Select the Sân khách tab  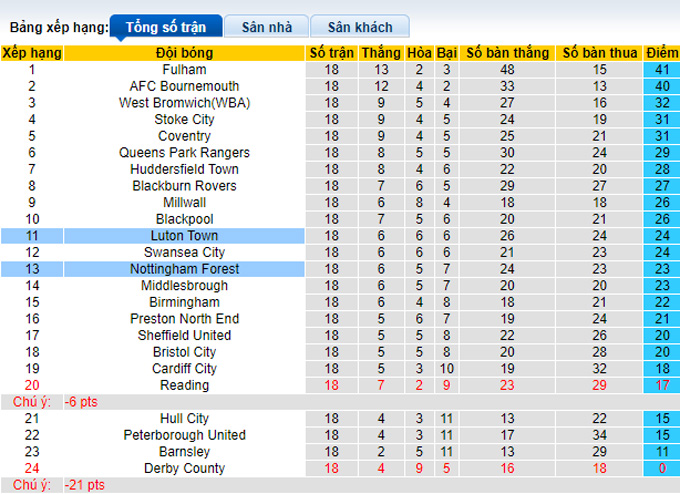(x=358, y=27)
